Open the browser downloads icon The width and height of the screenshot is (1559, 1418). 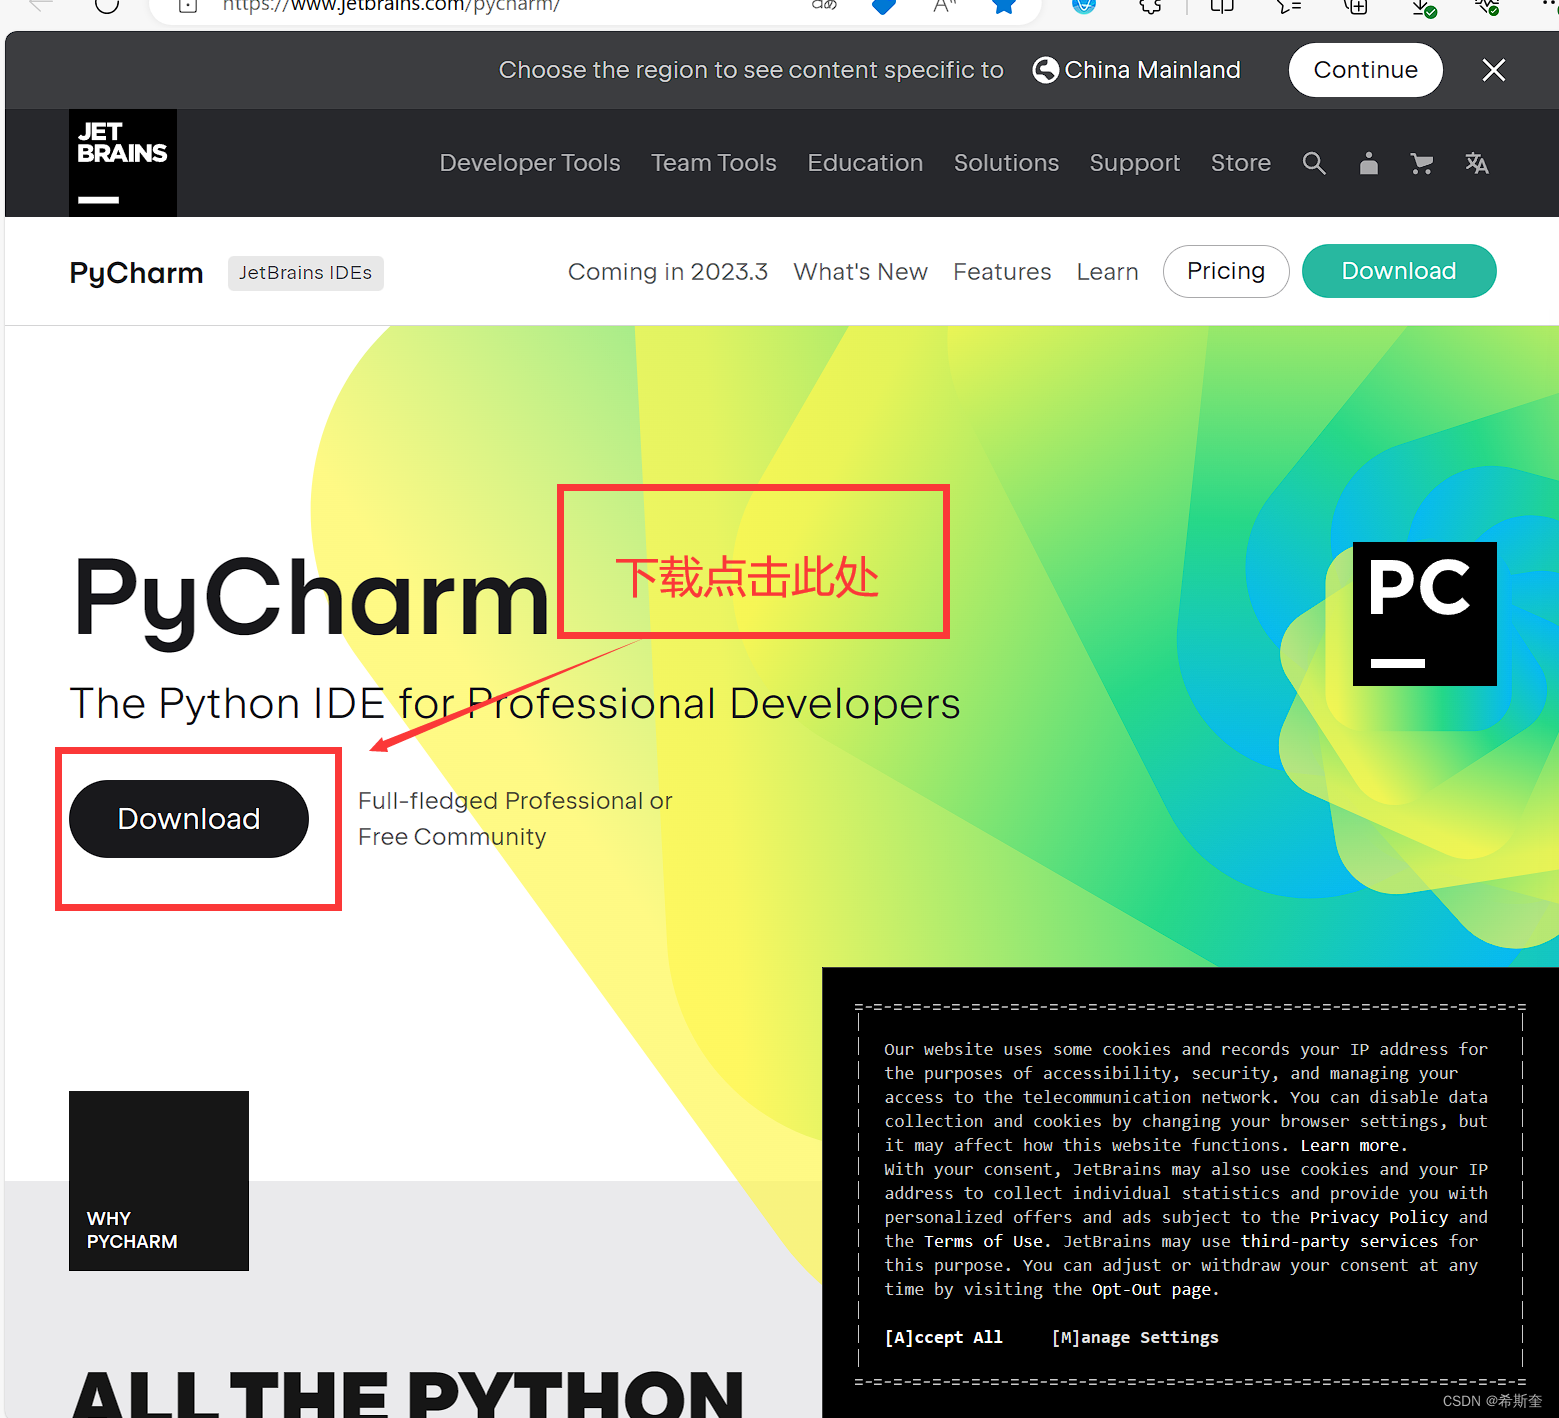(x=1423, y=7)
